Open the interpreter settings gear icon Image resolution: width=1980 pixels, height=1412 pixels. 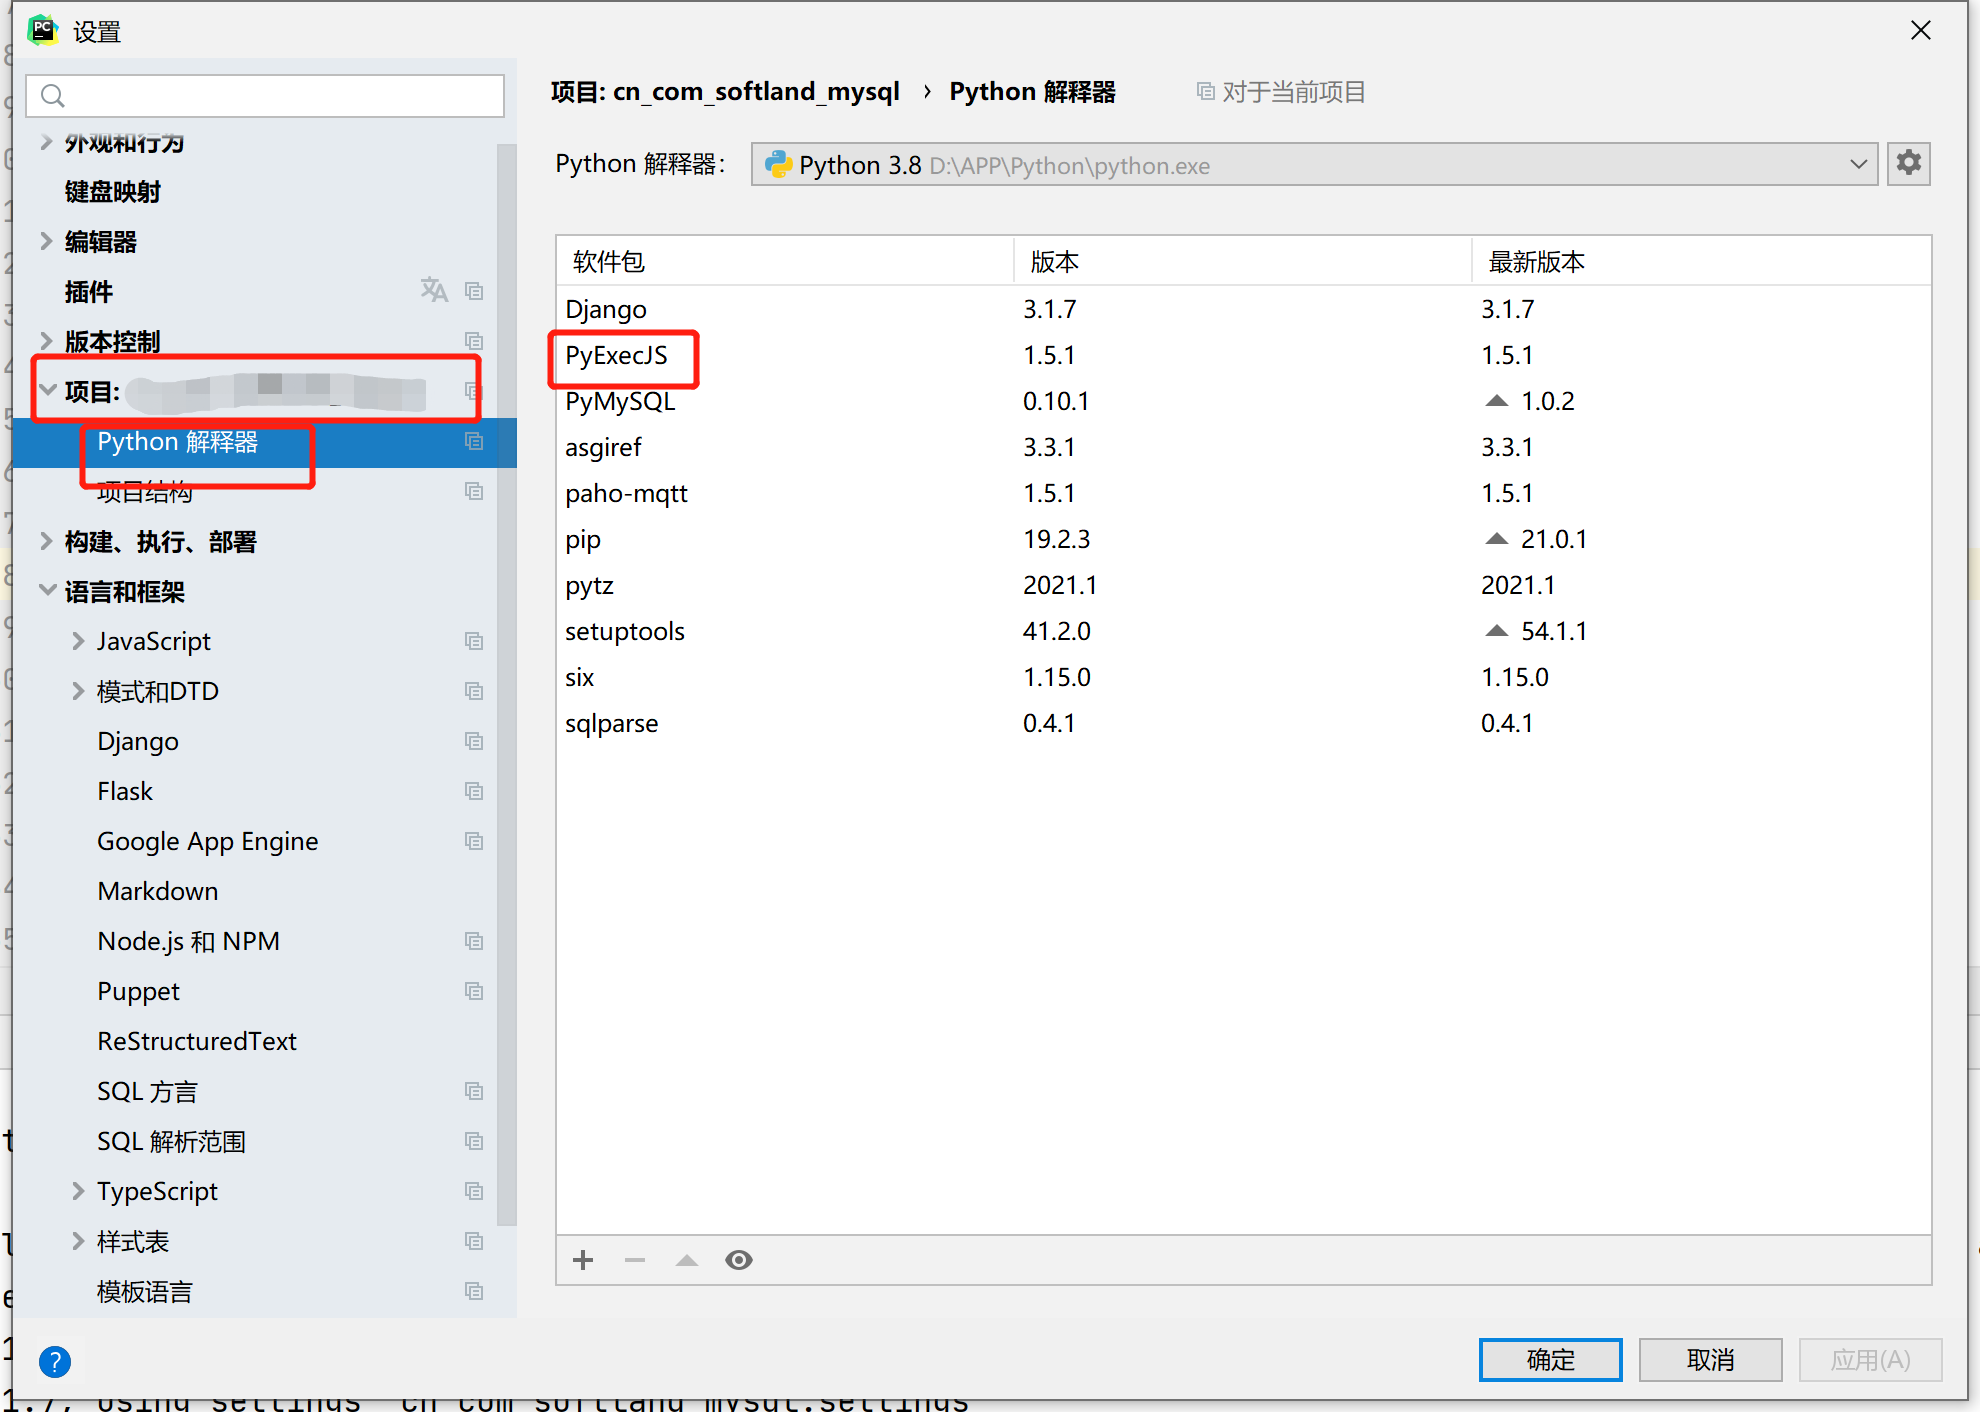tap(1908, 163)
